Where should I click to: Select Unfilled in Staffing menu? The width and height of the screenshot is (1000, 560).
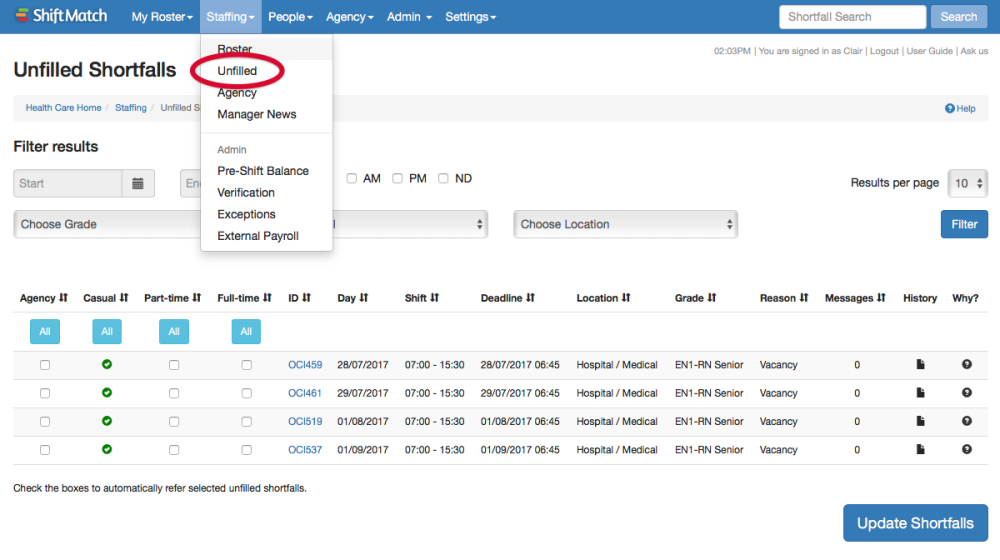(237, 71)
